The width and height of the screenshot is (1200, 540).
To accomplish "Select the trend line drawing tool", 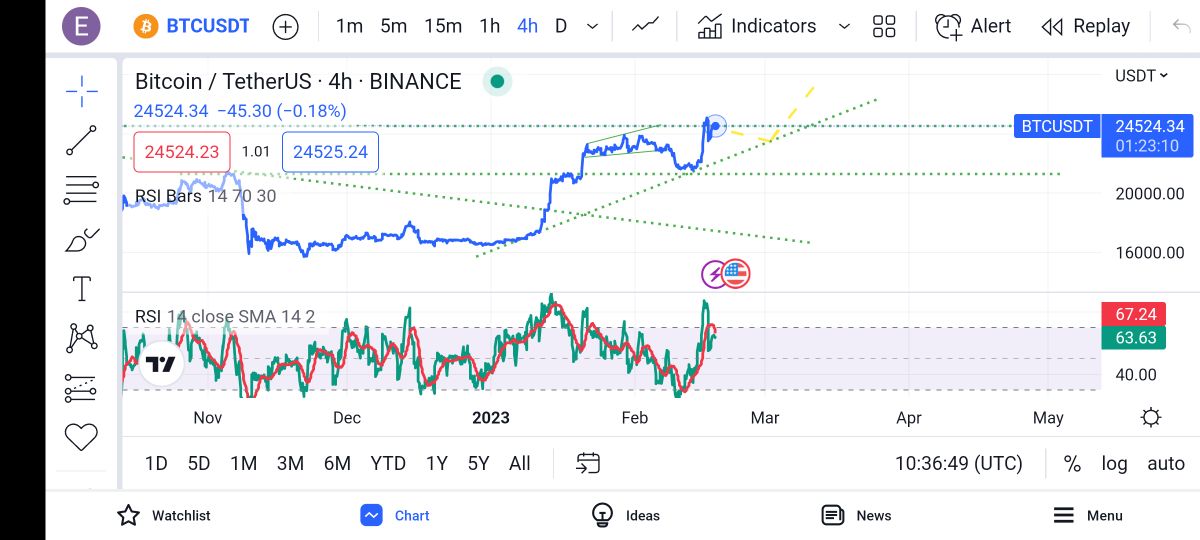I will pyautogui.click(x=81, y=141).
